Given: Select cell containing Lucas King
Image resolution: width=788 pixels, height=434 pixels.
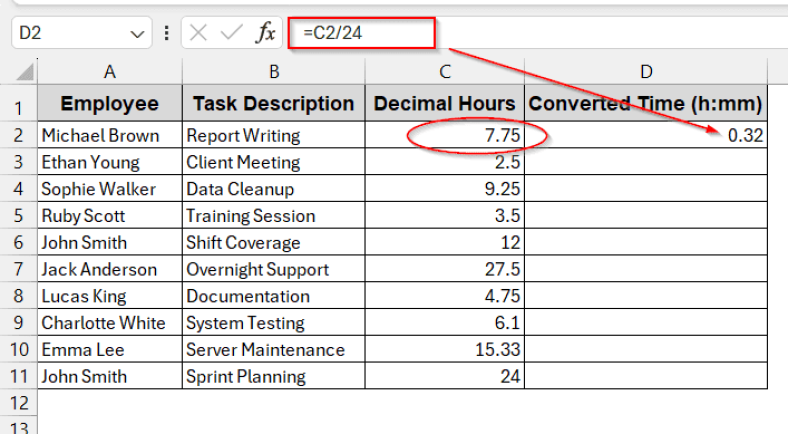Looking at the screenshot, I should (x=110, y=295).
